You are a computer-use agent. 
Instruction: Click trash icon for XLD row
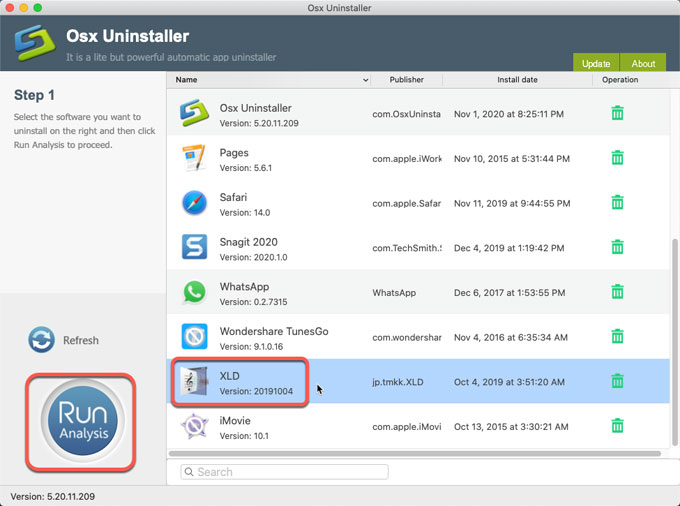pyautogui.click(x=618, y=381)
